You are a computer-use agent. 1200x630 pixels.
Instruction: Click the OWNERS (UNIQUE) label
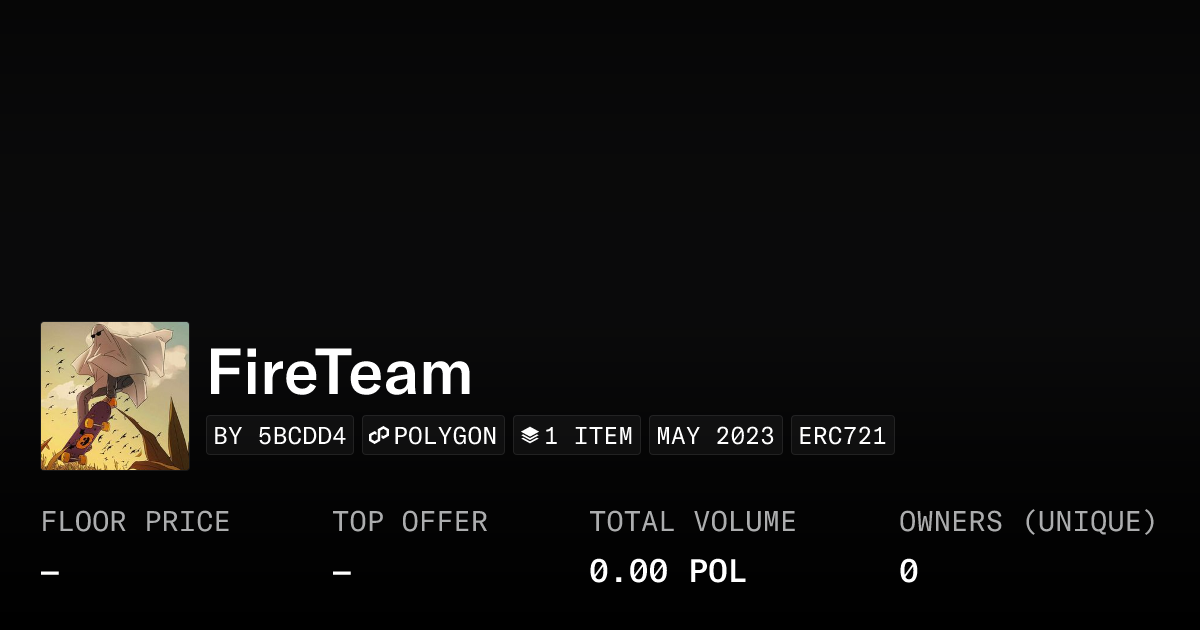point(1027,522)
